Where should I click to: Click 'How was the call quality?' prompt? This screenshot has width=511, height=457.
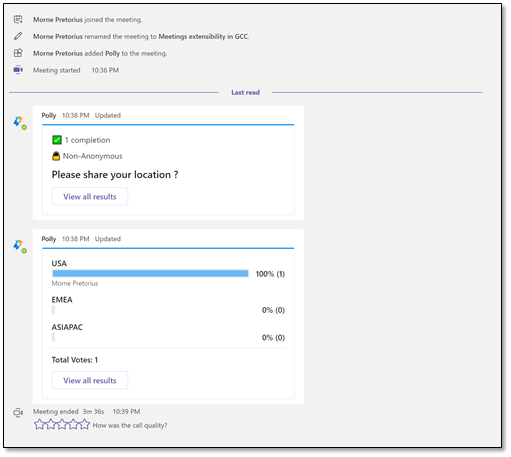pos(130,425)
